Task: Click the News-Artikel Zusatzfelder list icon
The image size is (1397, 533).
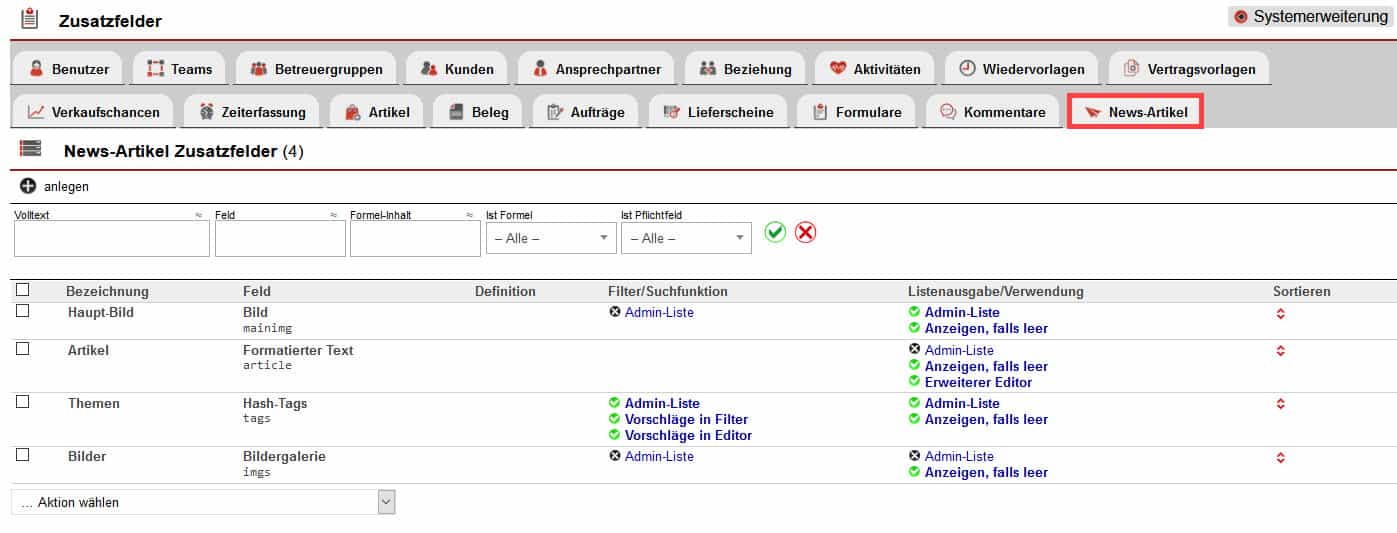Action: click(x=31, y=150)
